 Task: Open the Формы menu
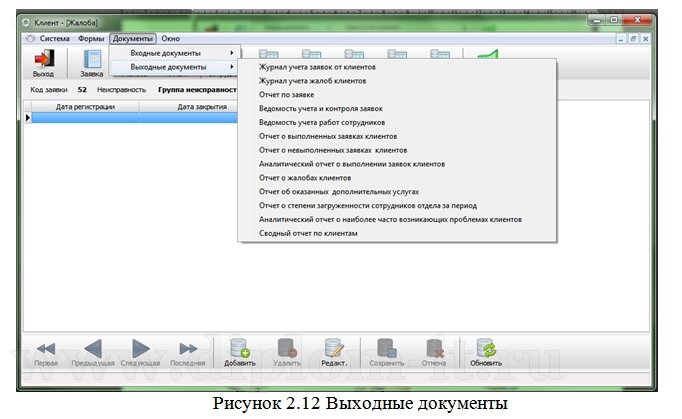(91, 38)
